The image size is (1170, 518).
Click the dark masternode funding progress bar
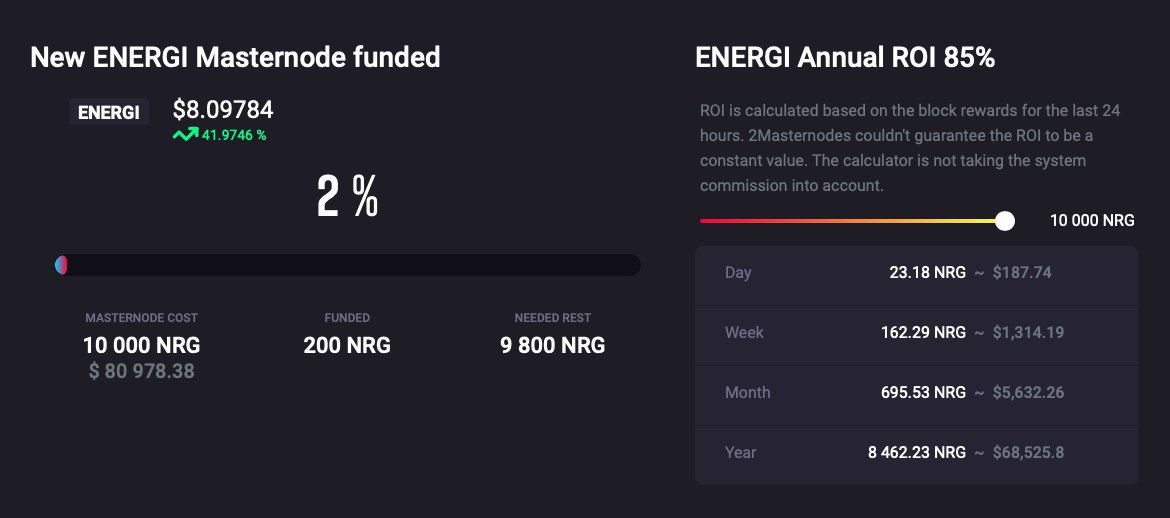(x=350, y=265)
